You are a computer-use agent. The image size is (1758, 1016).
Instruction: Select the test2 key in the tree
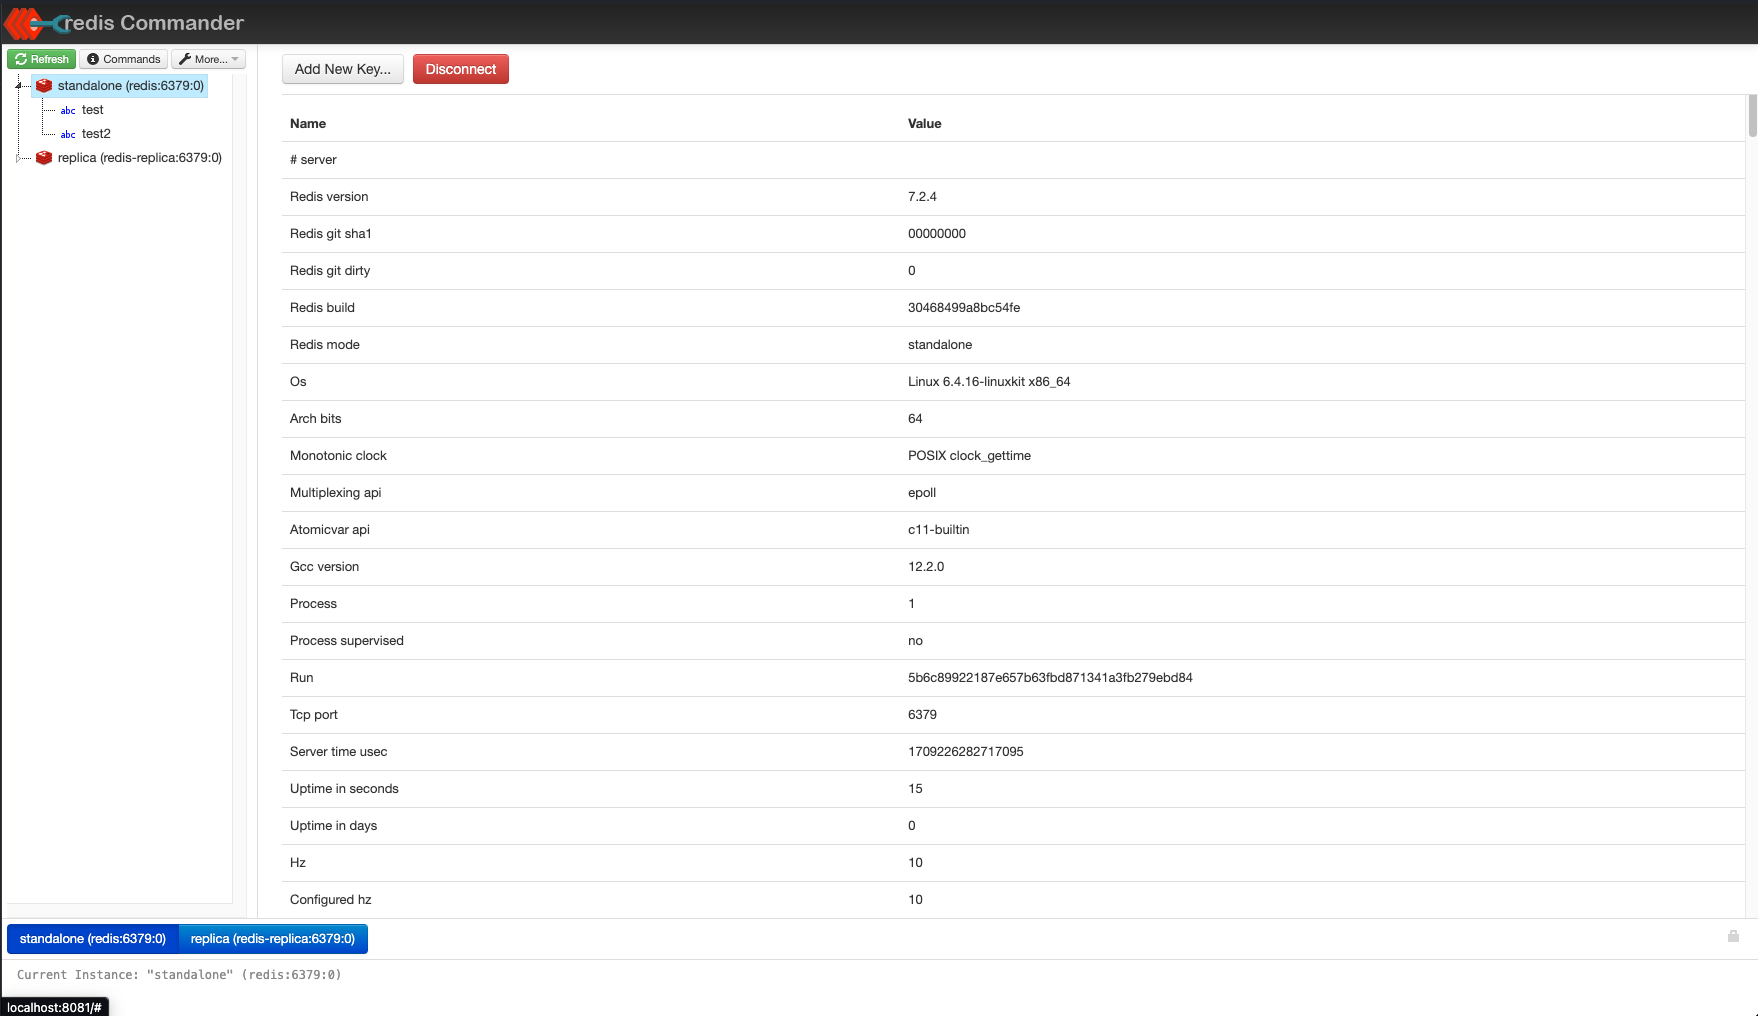point(96,134)
